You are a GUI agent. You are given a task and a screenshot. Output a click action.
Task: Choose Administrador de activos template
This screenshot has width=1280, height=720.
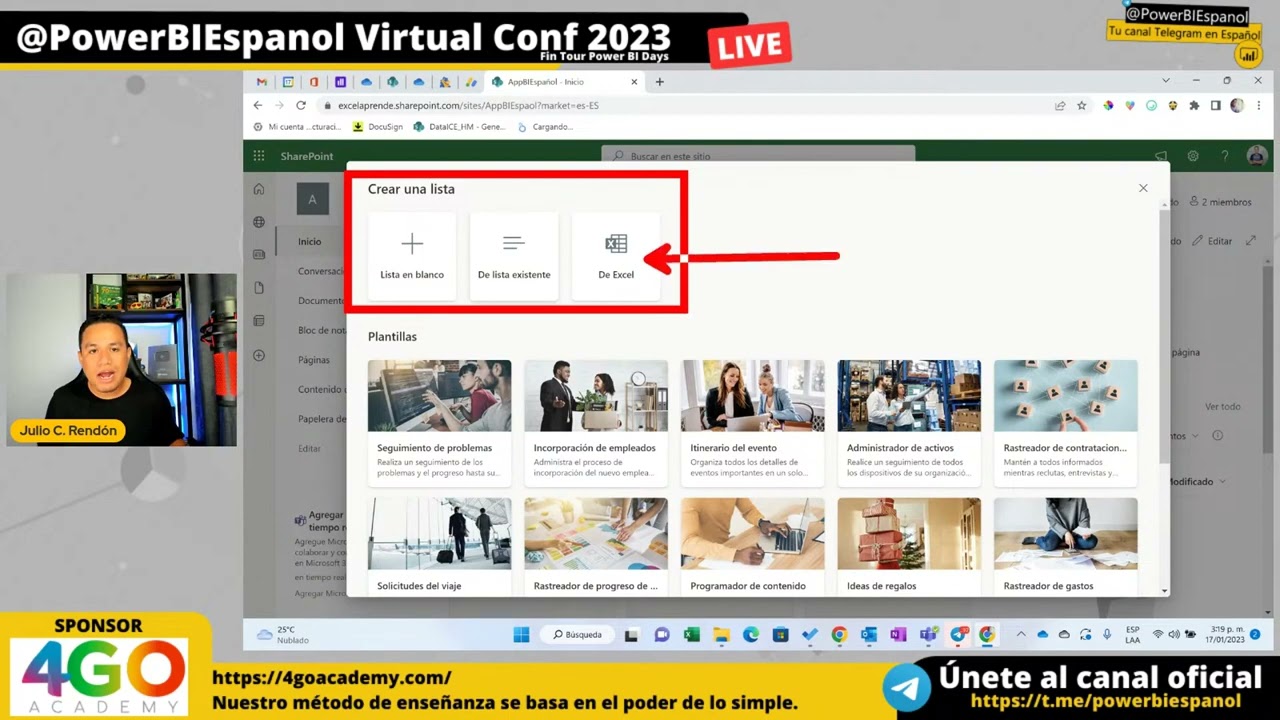909,424
